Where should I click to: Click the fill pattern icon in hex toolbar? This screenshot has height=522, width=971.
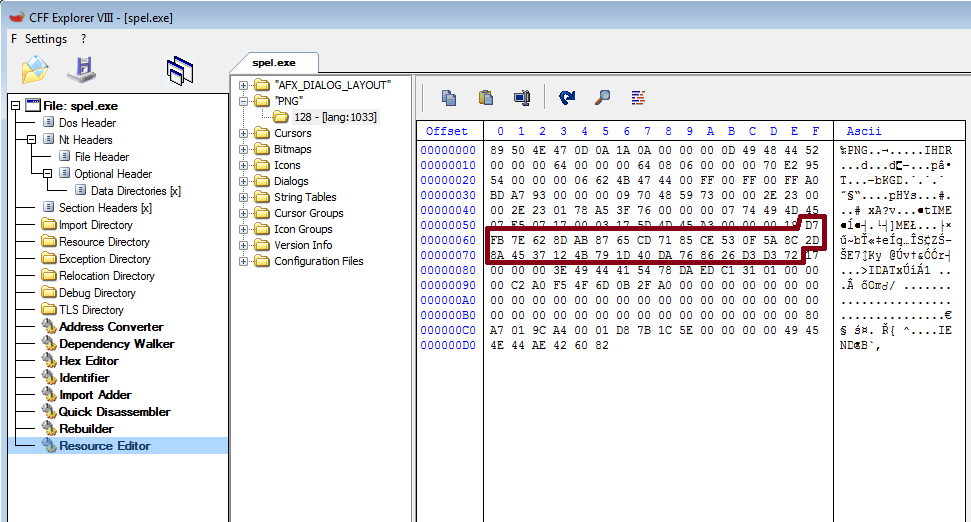(638, 98)
